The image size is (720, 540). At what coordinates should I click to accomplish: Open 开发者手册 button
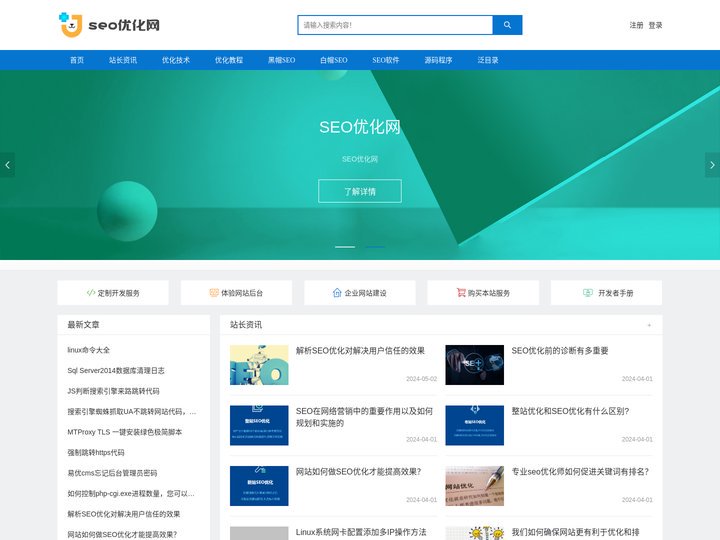[606, 292]
